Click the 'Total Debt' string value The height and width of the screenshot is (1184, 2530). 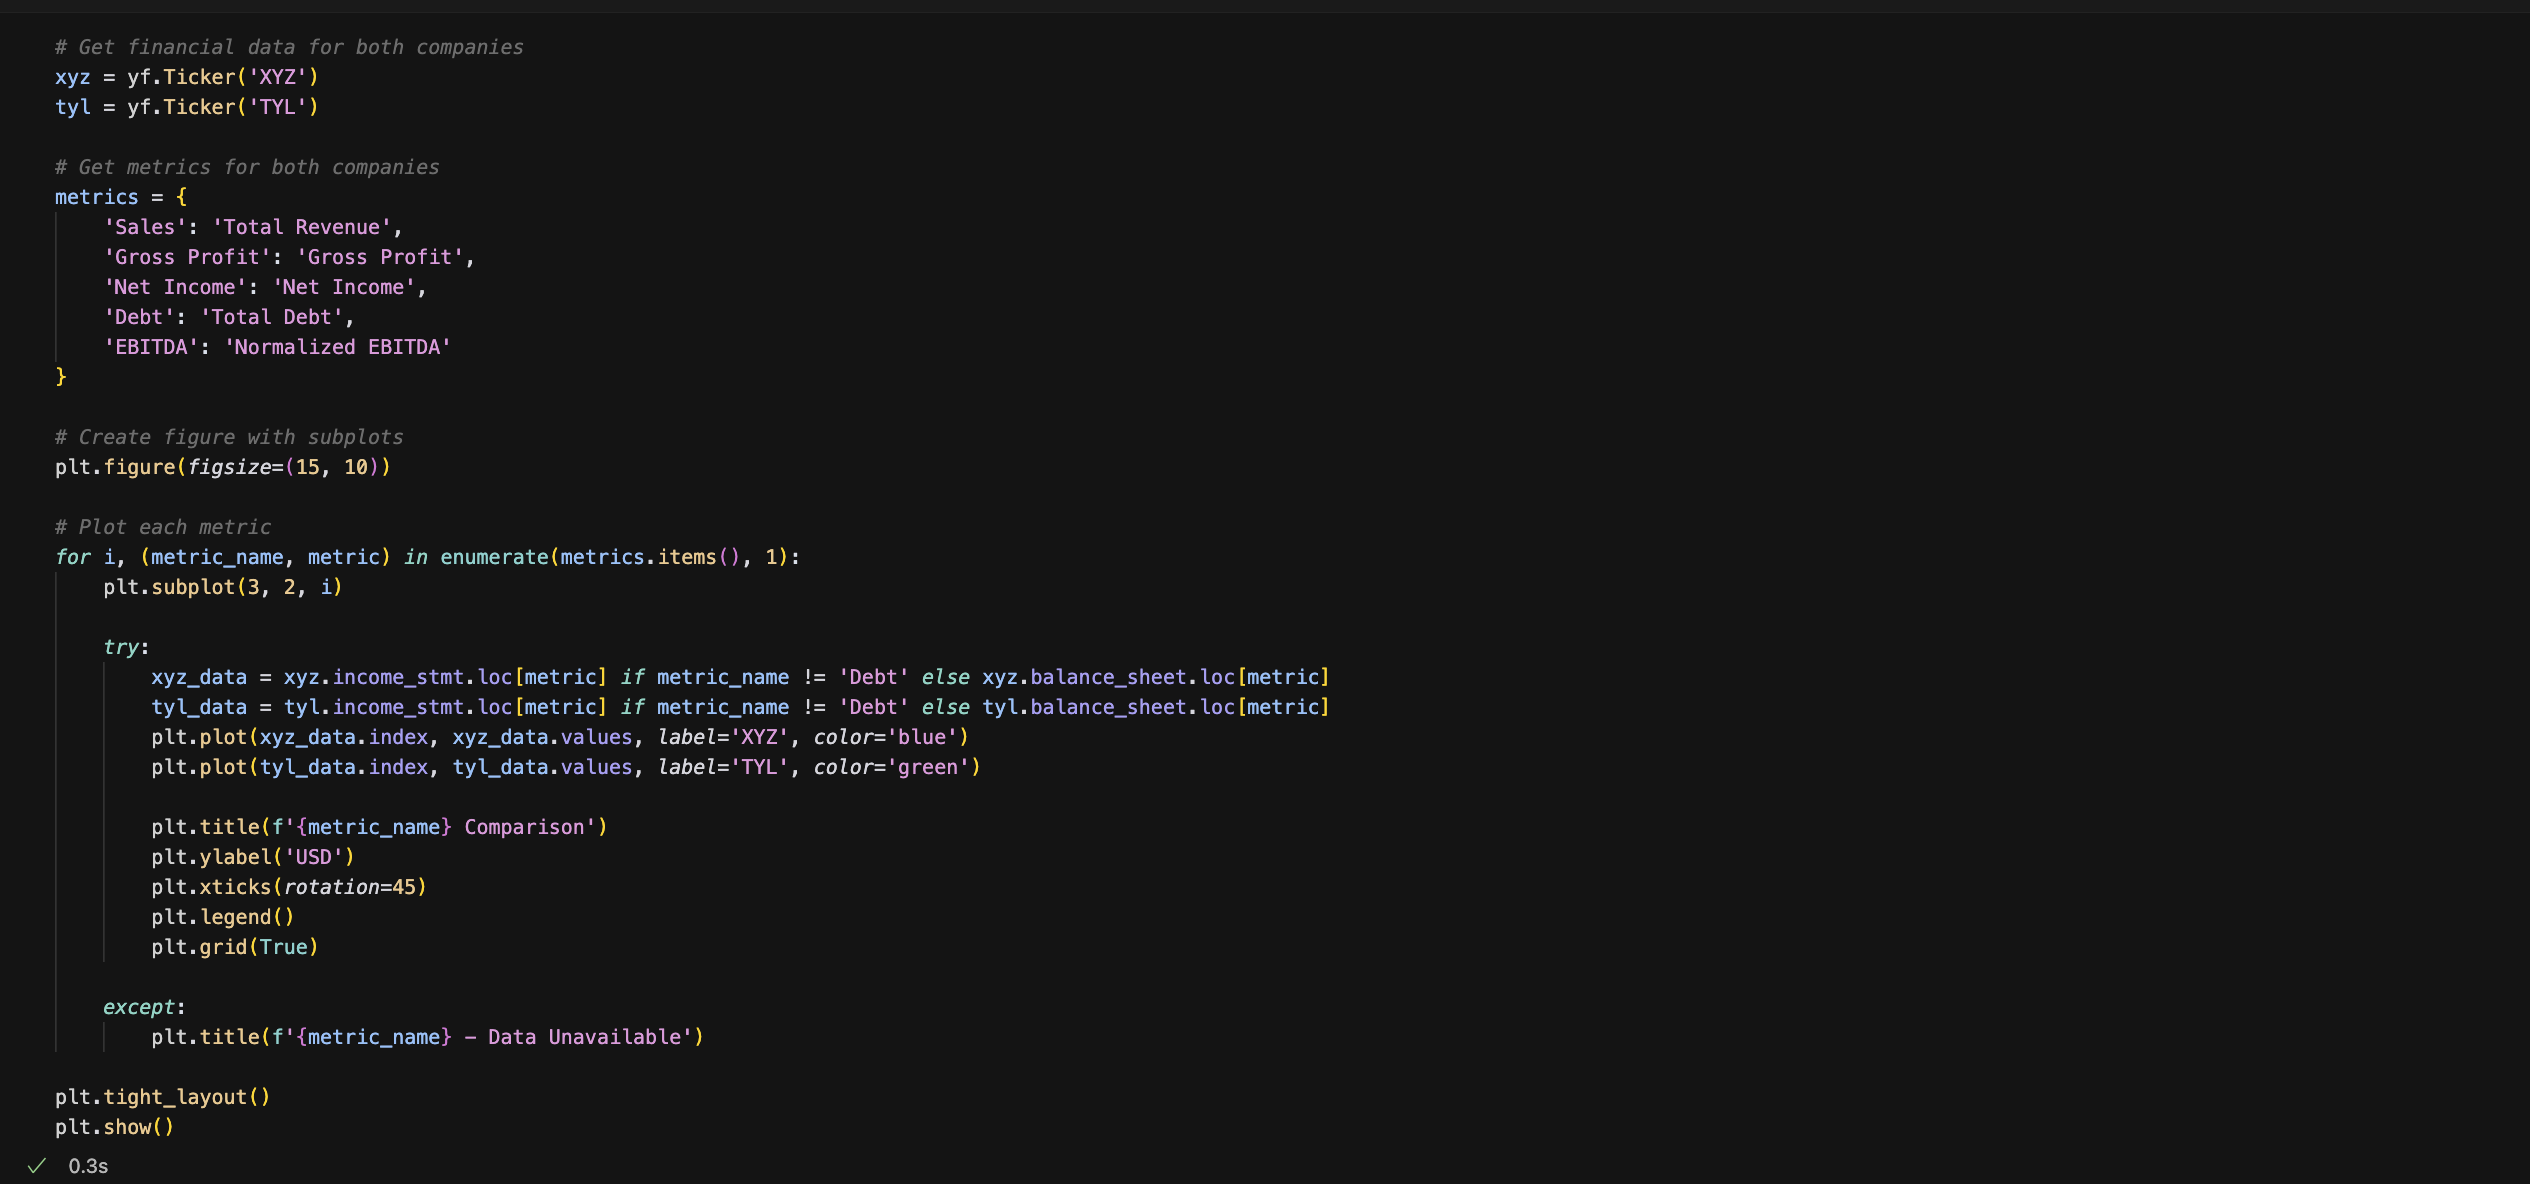[271, 317]
